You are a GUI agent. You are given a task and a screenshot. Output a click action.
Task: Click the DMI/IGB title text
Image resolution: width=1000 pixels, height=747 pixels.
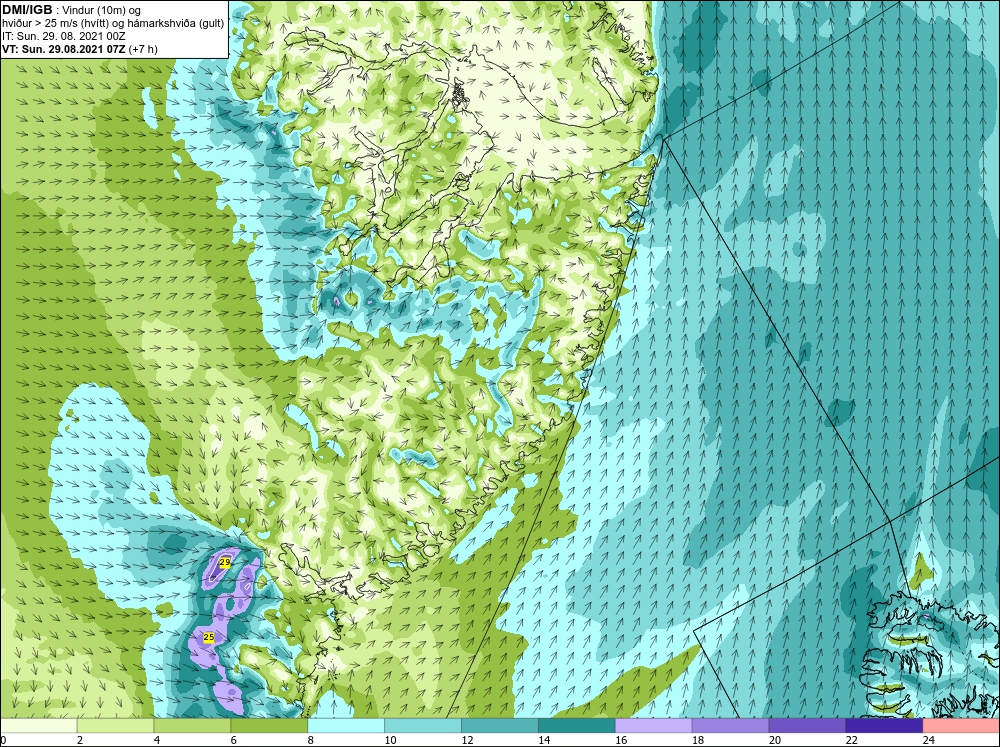pos(27,10)
